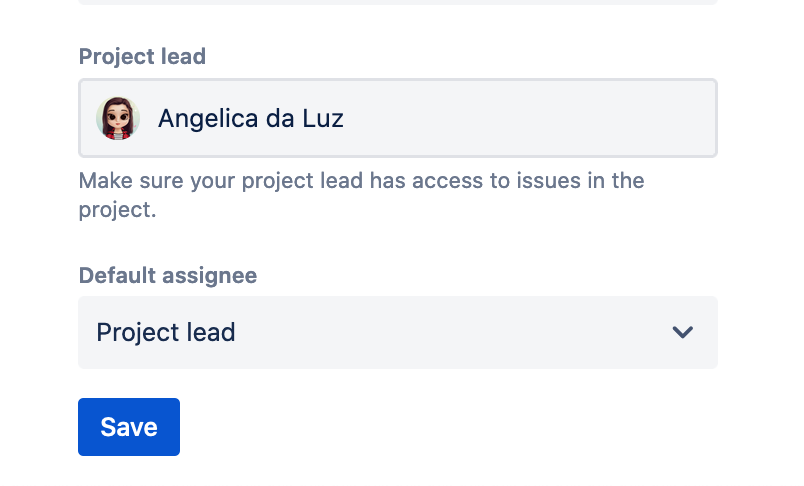Open the Default assignee dropdown

tap(397, 332)
